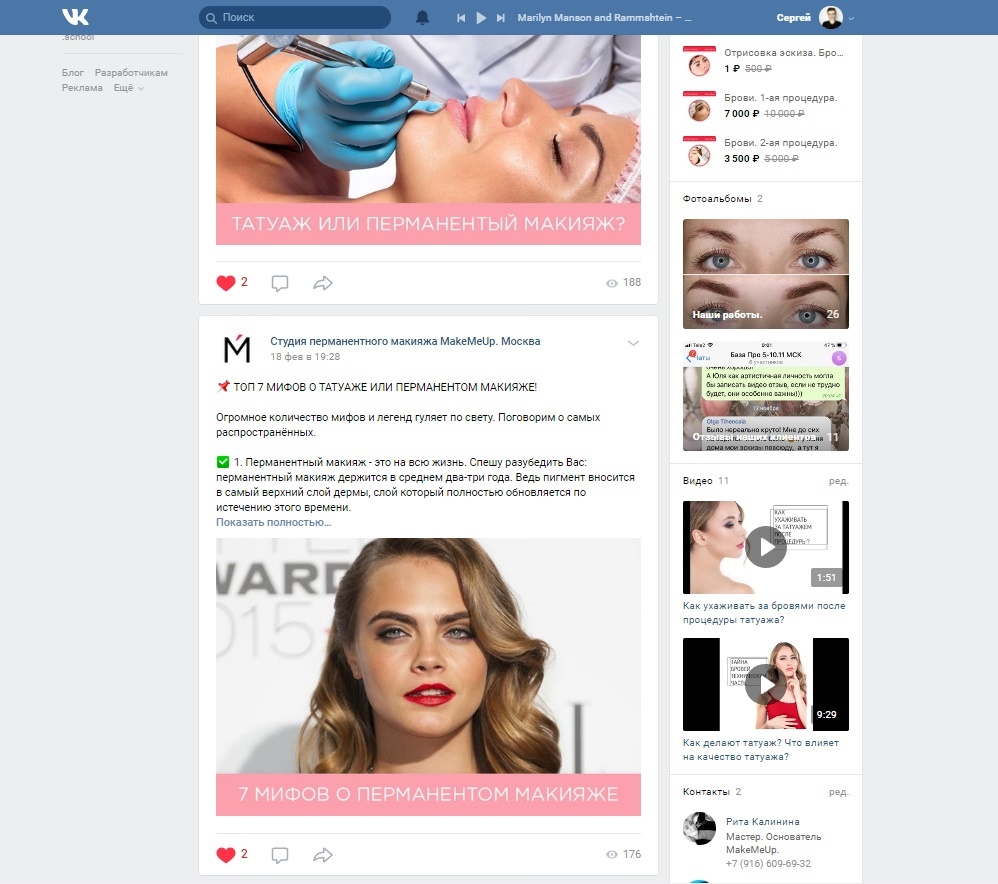Screen dimensions: 998x884
Task: Open the 188 views counter eye icon
Action: pyautogui.click(x=612, y=283)
